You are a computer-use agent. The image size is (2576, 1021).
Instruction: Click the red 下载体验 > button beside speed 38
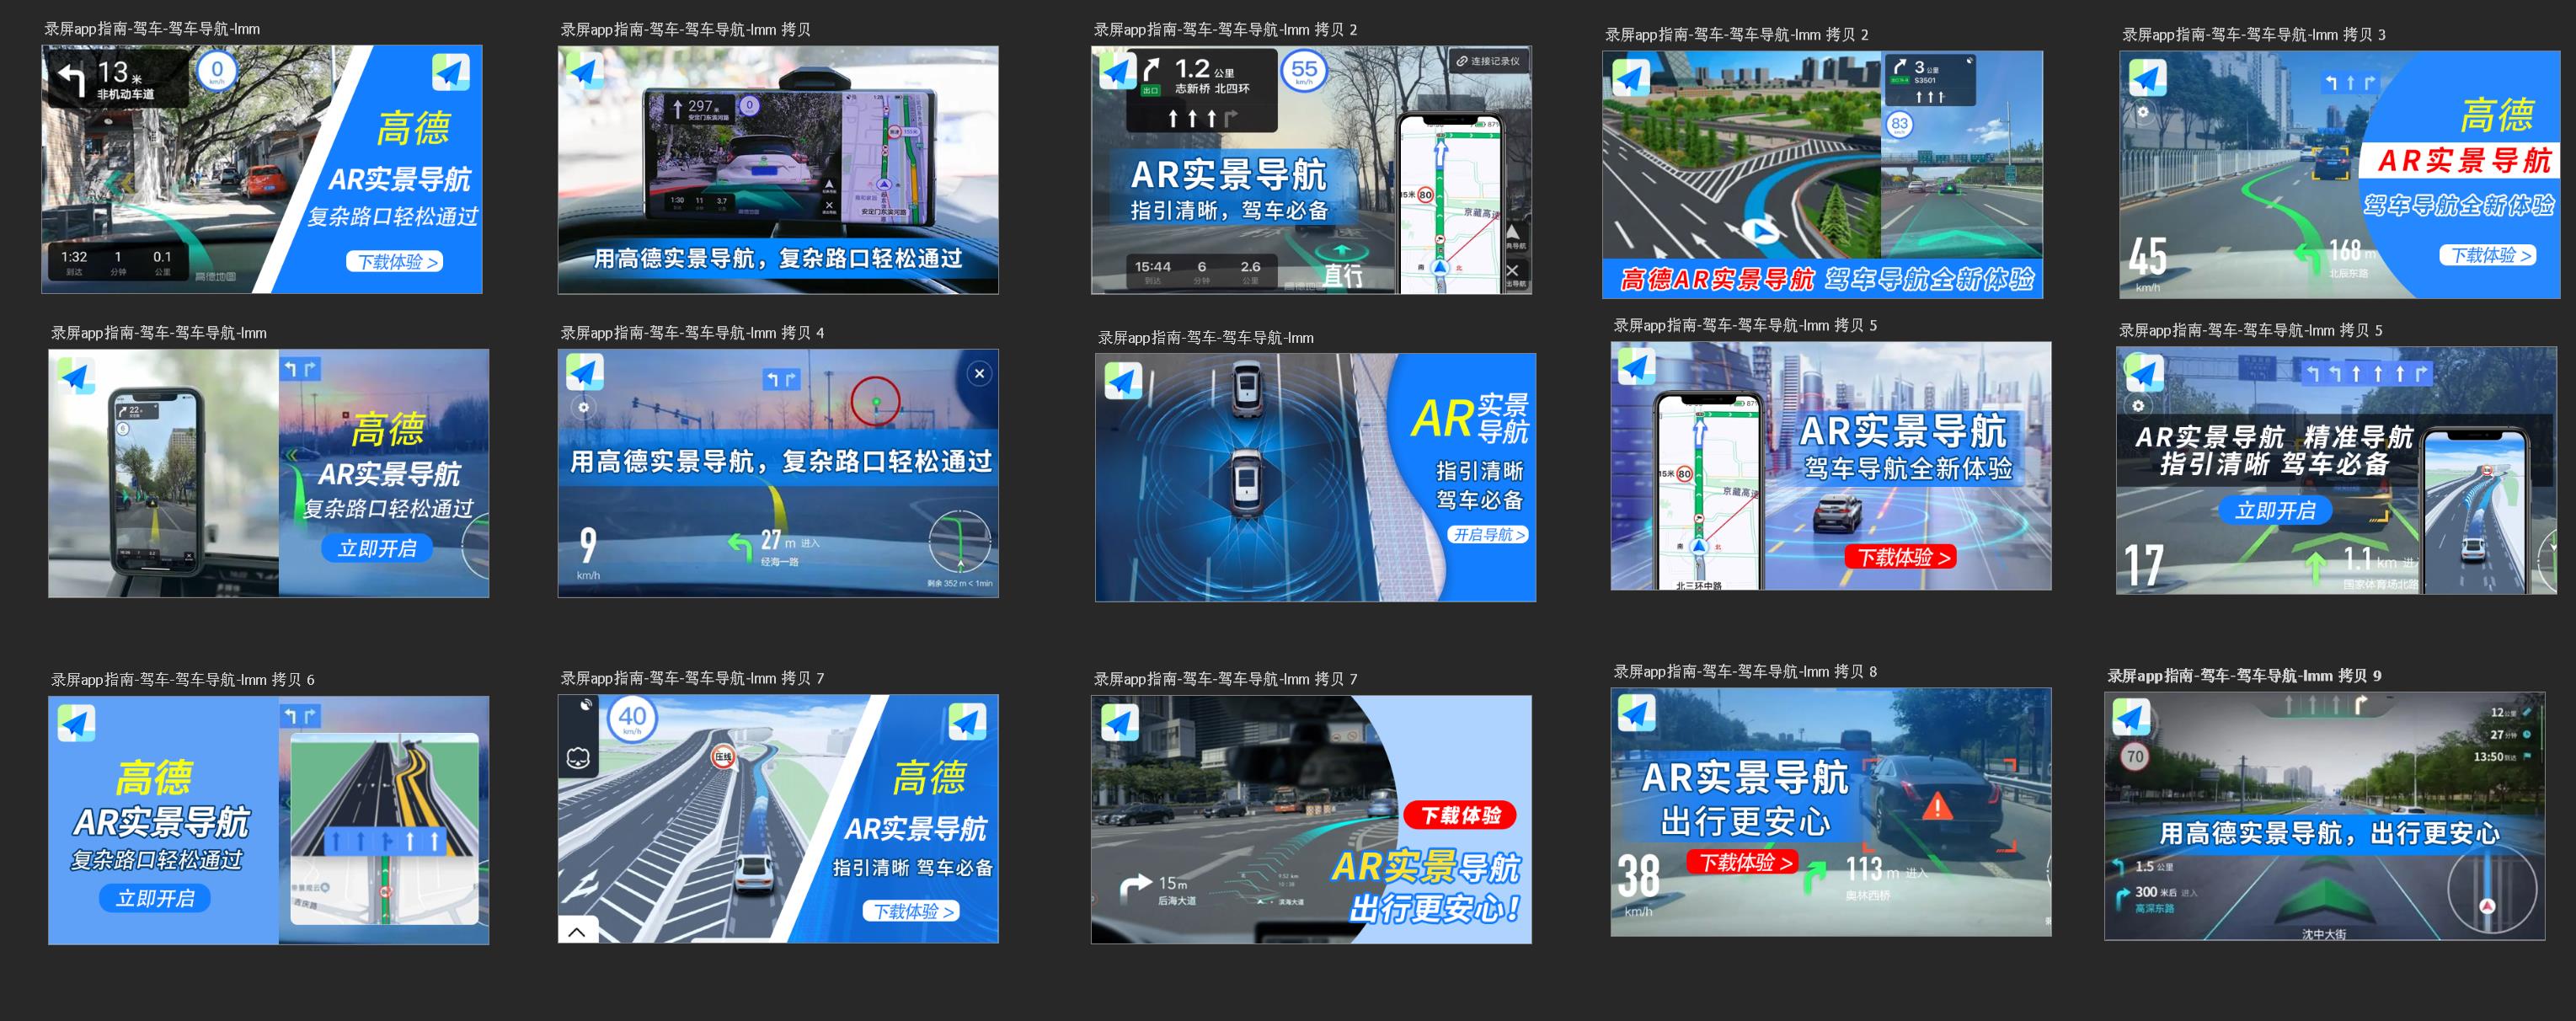pyautogui.click(x=1743, y=862)
